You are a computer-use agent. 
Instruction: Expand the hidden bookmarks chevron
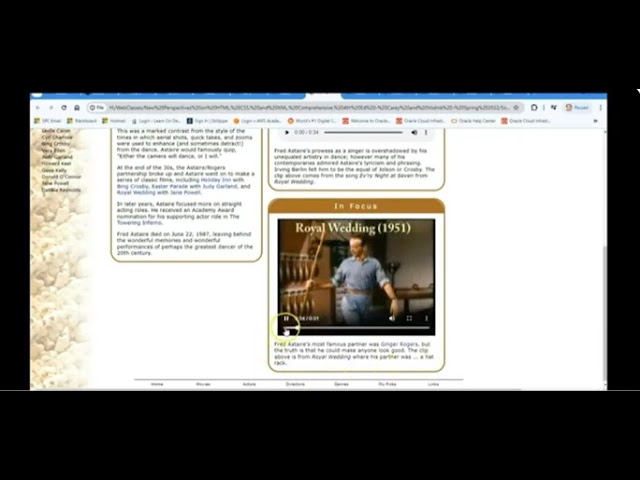pos(596,121)
